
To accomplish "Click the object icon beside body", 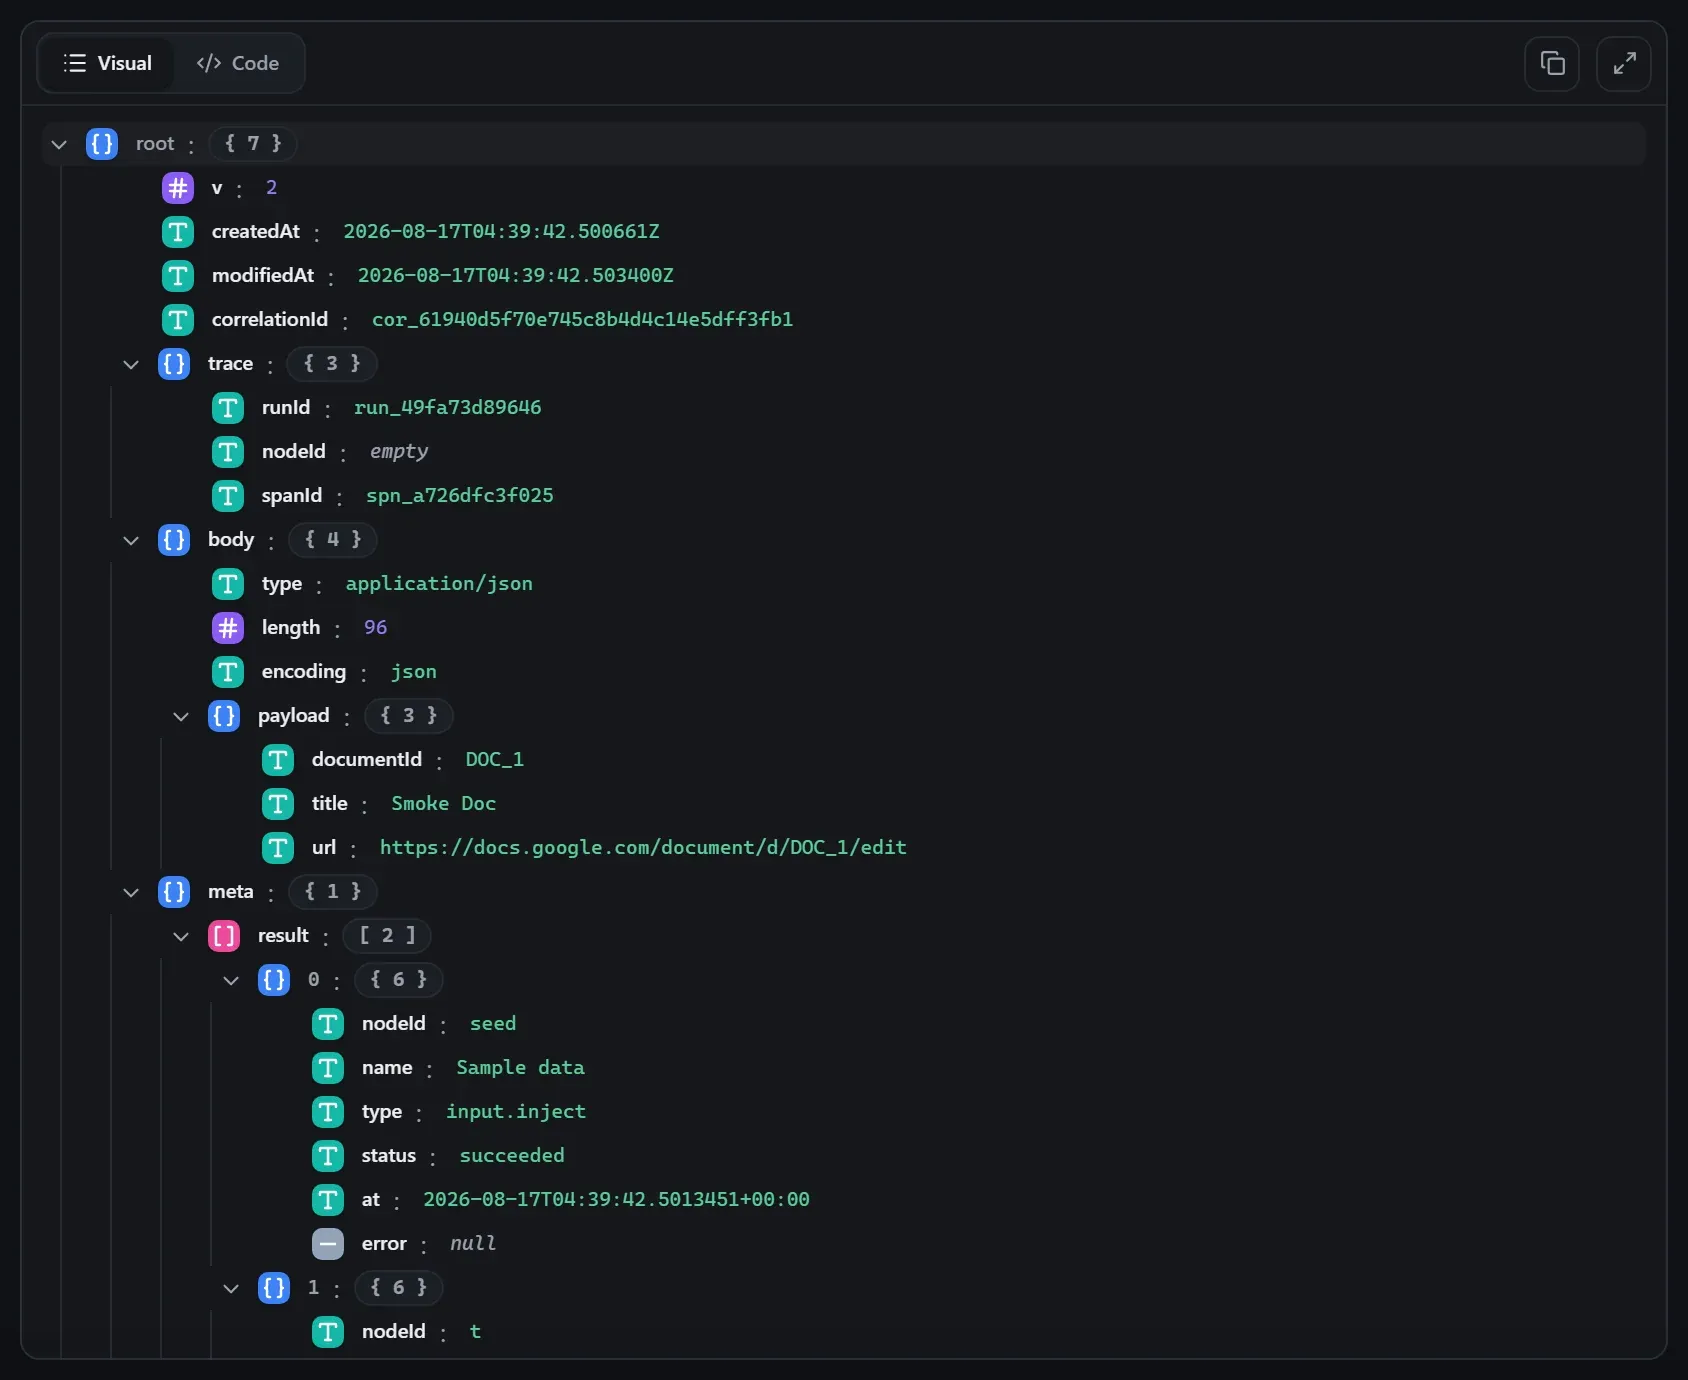I will tap(174, 540).
